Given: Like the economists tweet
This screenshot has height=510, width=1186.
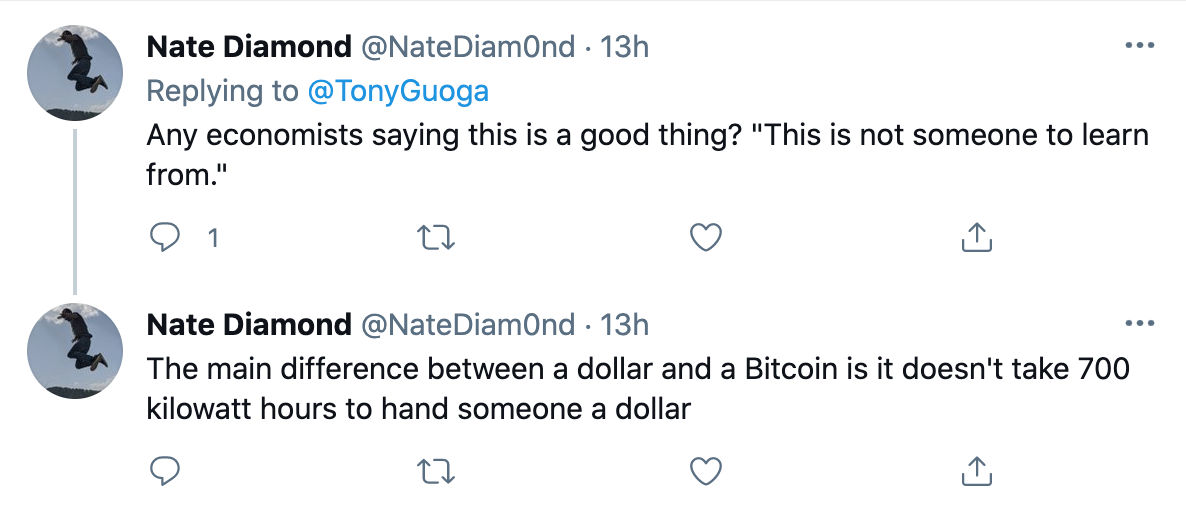Looking at the screenshot, I should point(706,237).
